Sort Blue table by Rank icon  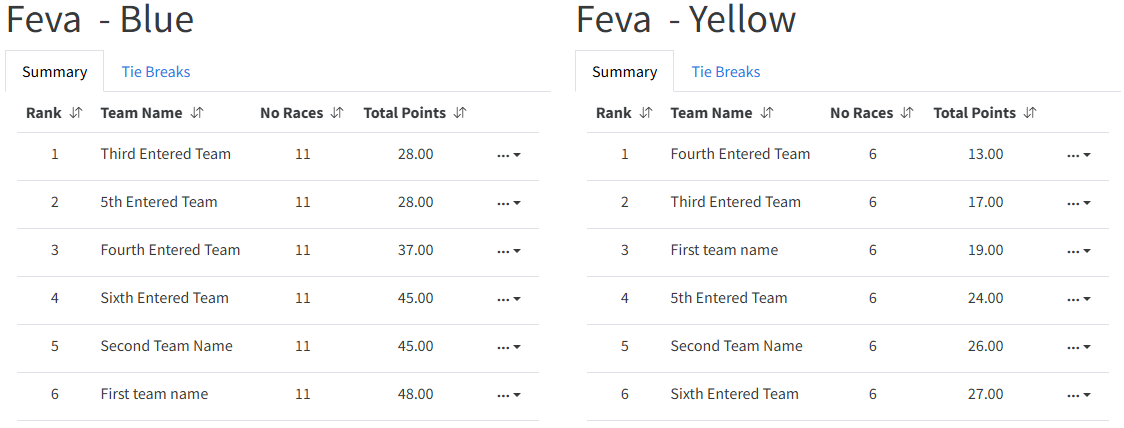coord(76,113)
